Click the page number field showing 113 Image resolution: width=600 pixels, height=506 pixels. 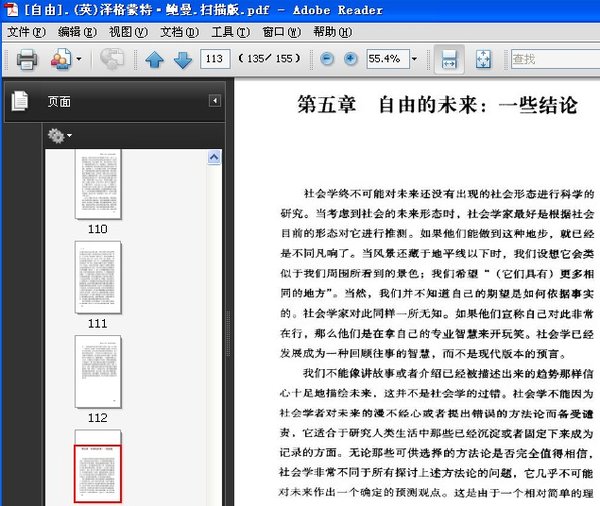click(215, 60)
